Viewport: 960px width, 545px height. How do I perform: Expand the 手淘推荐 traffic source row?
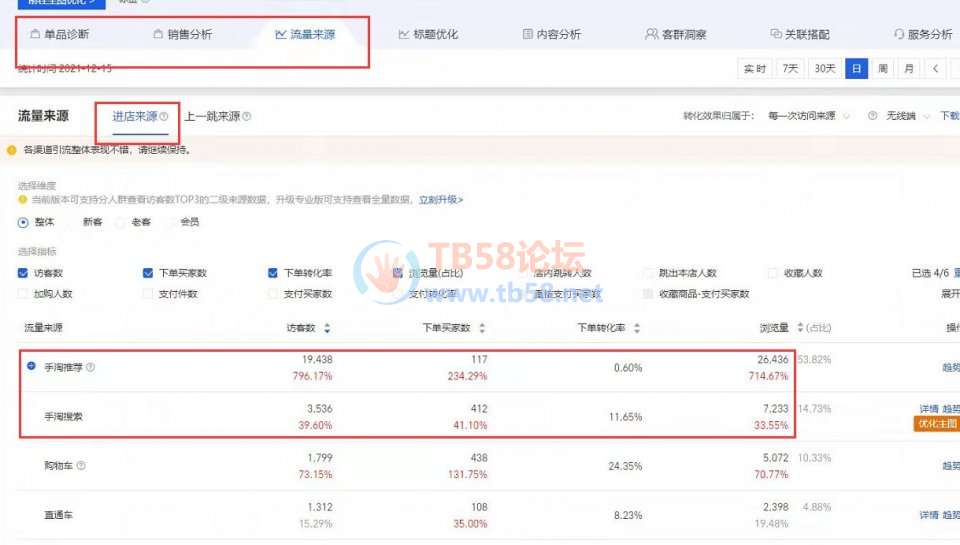(x=31, y=367)
